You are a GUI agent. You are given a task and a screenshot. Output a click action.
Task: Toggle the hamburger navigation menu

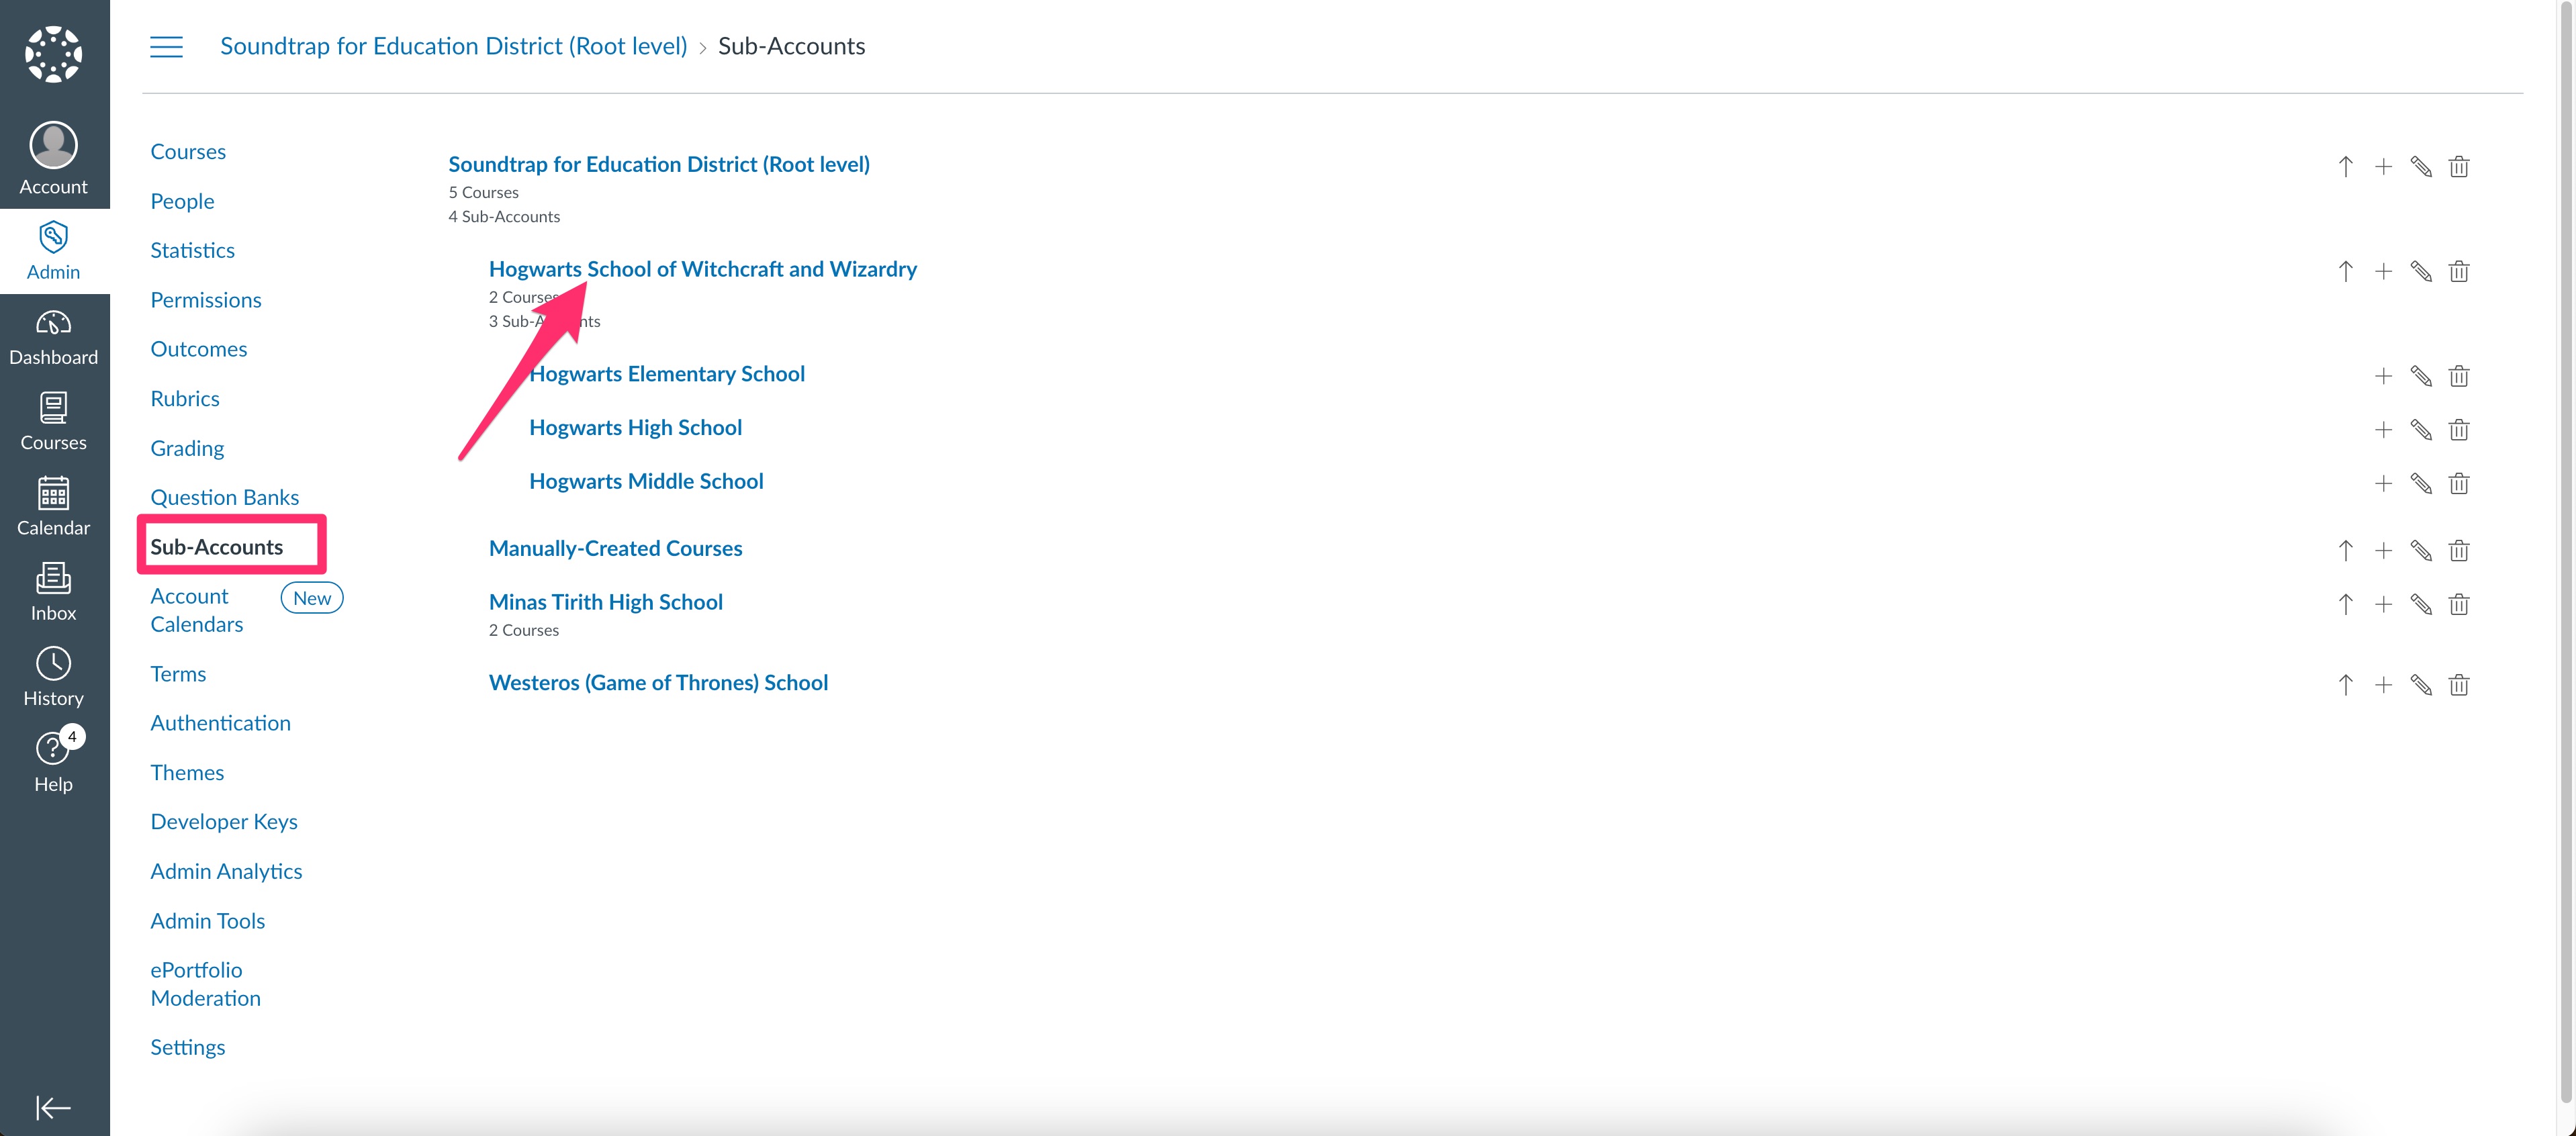[166, 46]
